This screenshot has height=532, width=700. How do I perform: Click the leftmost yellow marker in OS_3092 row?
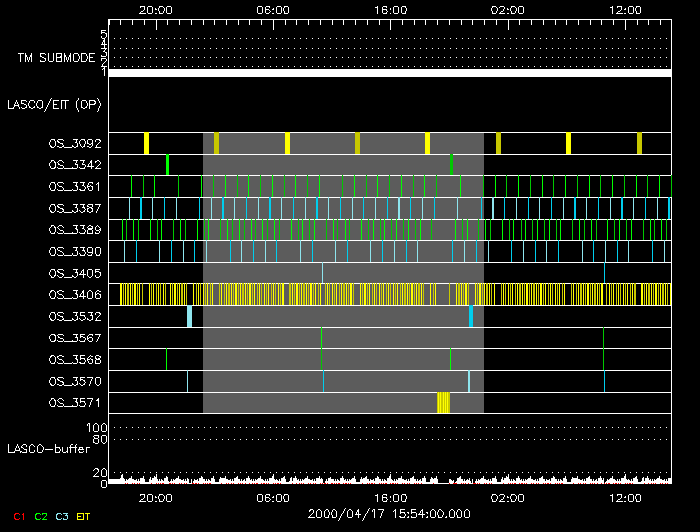[146, 143]
